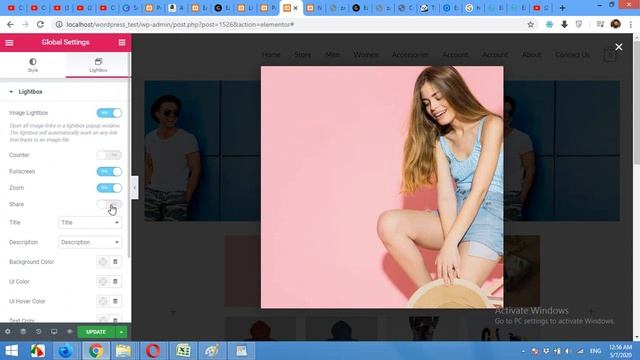Click the Preview Changes eye icon
The width and height of the screenshot is (640, 360).
click(69, 332)
